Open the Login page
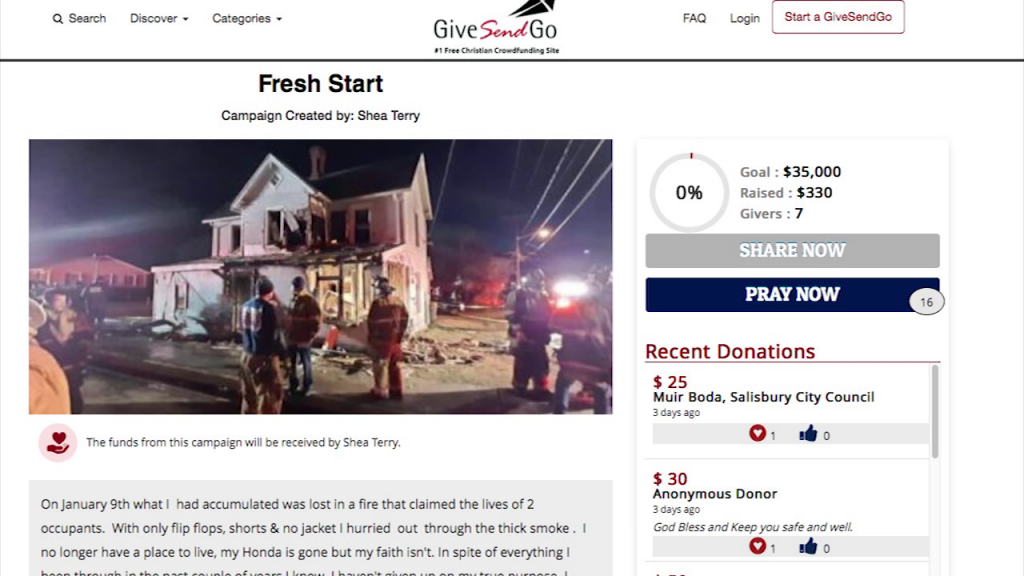The width and height of the screenshot is (1024, 576). point(744,18)
